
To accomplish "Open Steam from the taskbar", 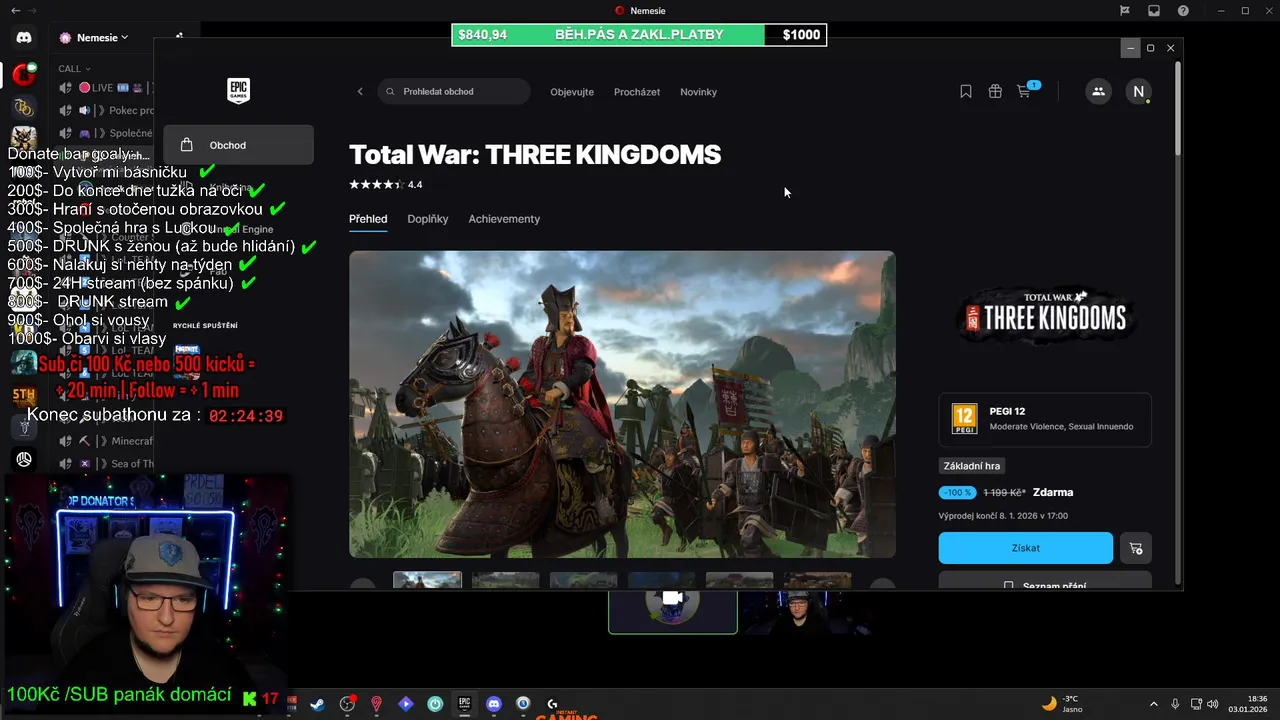I will 317,704.
